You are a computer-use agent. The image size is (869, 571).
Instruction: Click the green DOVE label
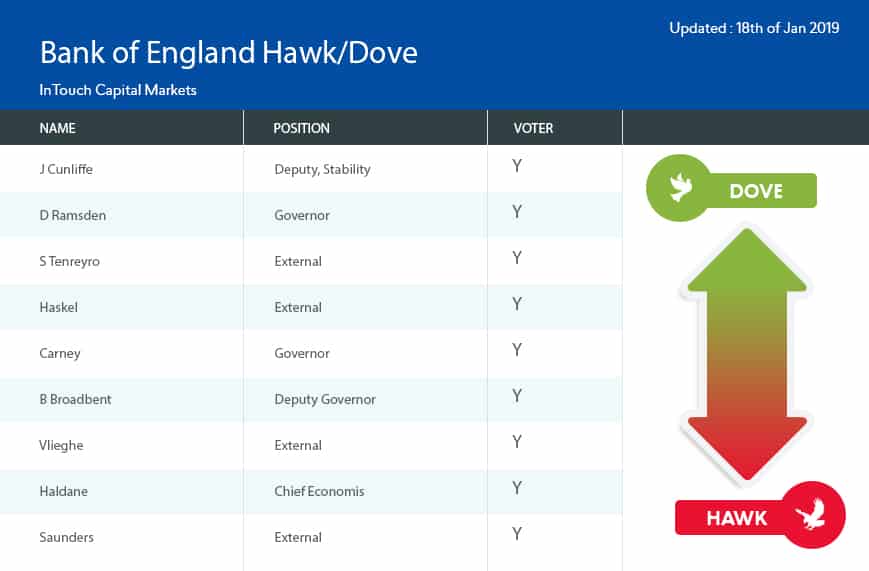pos(756,190)
